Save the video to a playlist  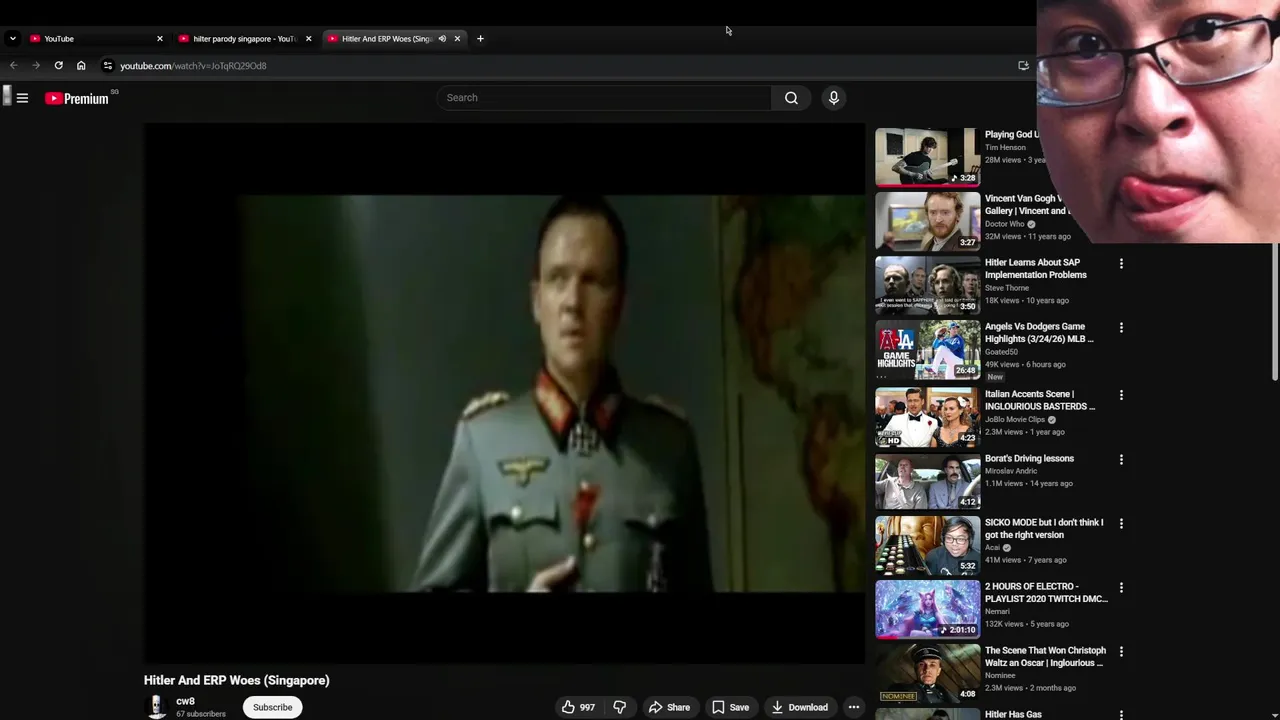tap(730, 707)
